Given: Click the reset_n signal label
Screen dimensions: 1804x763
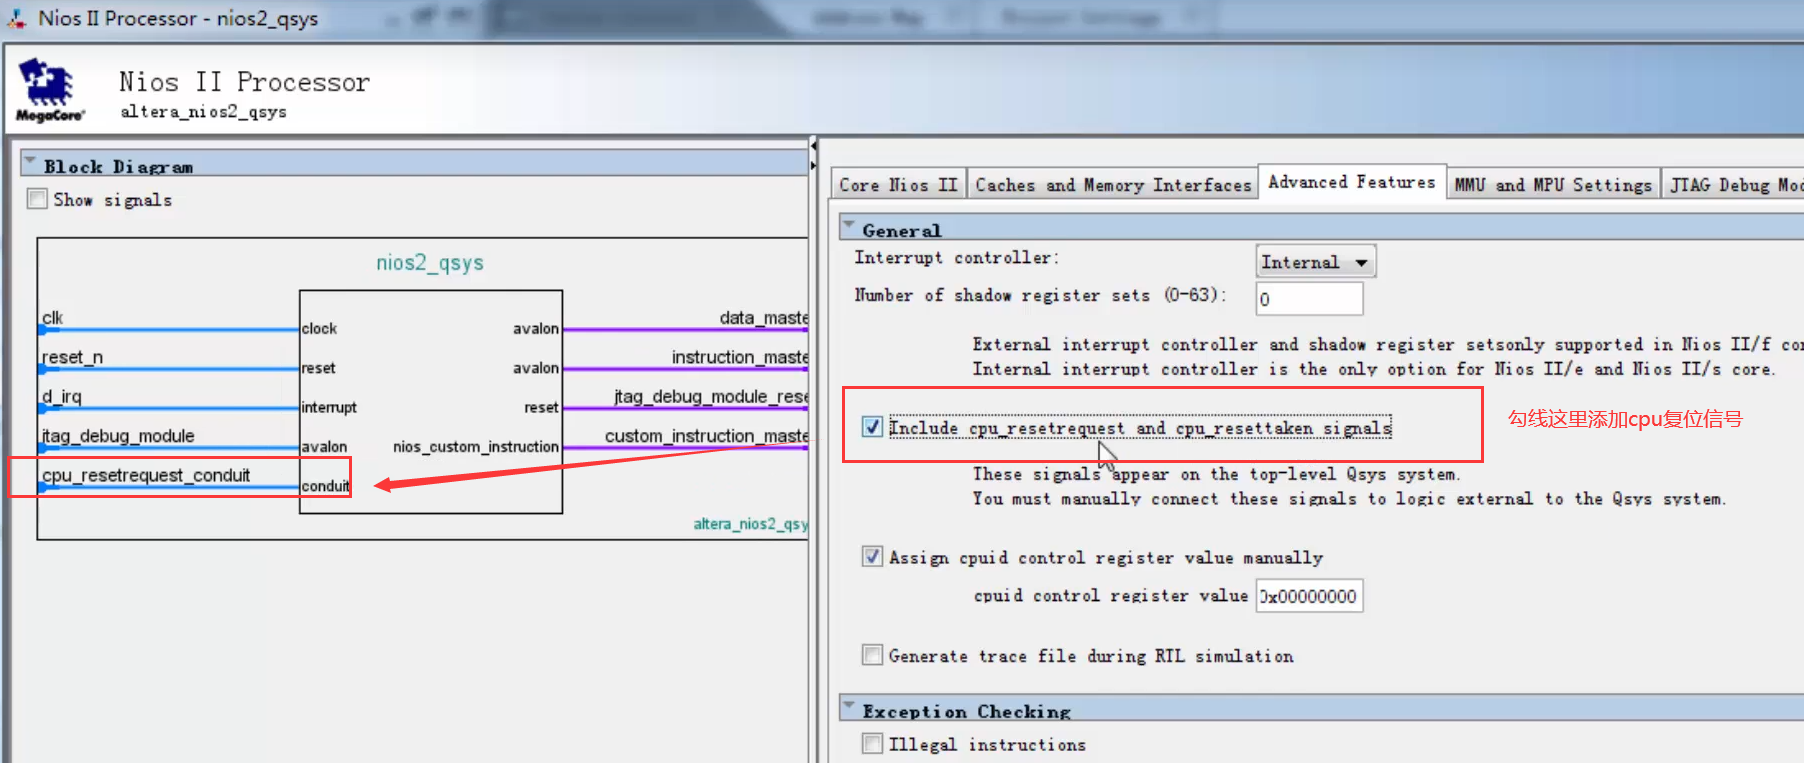Looking at the screenshot, I should [72, 357].
